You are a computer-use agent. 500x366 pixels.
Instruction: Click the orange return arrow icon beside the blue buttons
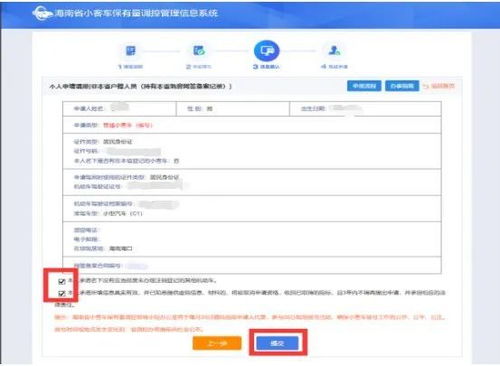(x=426, y=86)
